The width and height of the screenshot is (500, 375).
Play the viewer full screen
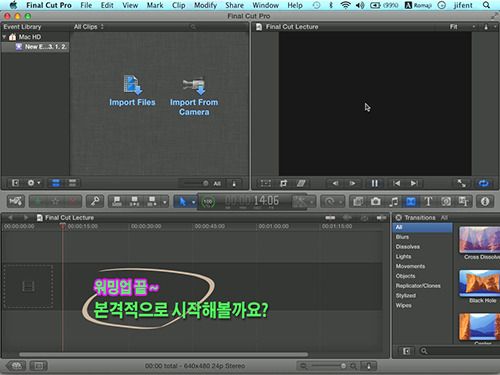tap(462, 183)
